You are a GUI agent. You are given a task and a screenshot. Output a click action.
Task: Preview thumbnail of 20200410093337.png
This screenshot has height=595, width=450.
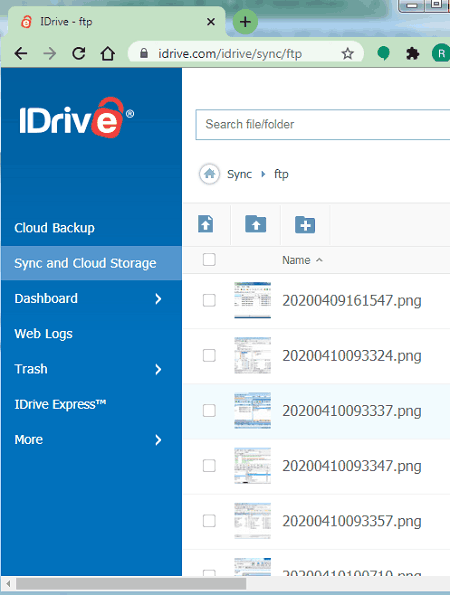(252, 411)
